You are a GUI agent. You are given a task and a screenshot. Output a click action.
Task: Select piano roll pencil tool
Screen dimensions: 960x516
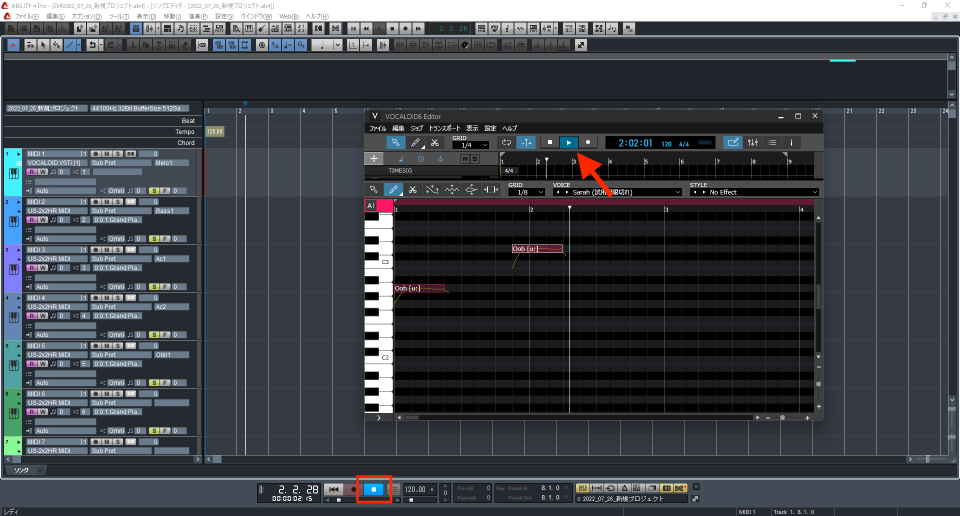point(393,190)
